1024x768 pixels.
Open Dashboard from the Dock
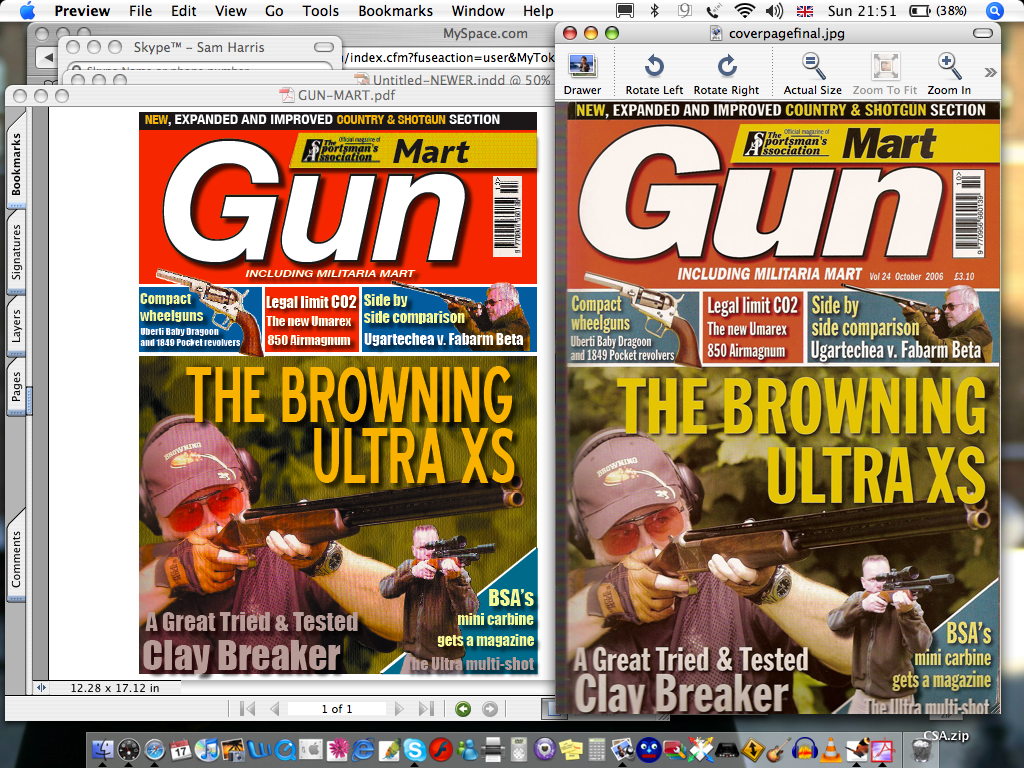pos(129,750)
